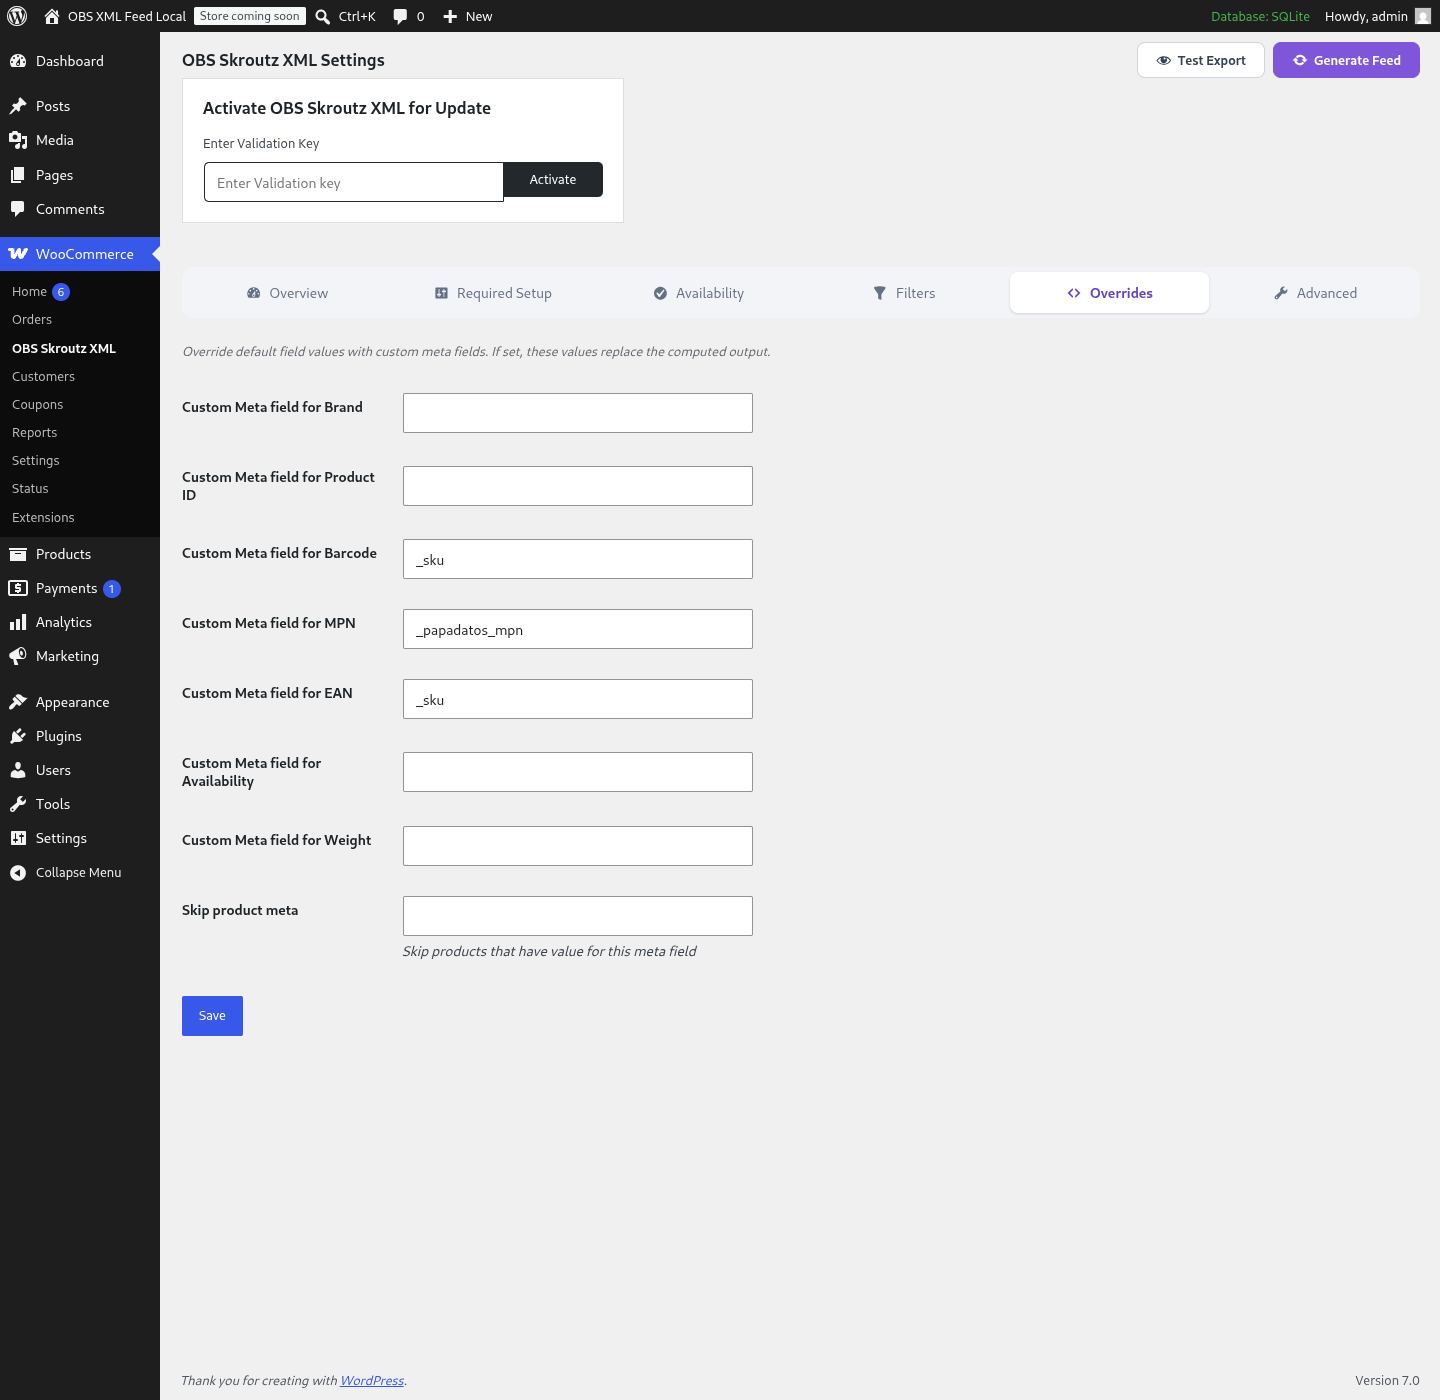Click the Payments badge showing 1

click(112, 589)
